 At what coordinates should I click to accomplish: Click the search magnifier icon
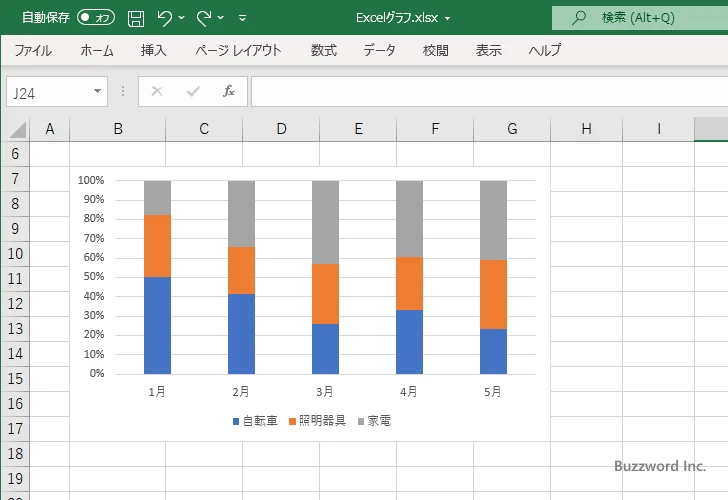(x=578, y=18)
